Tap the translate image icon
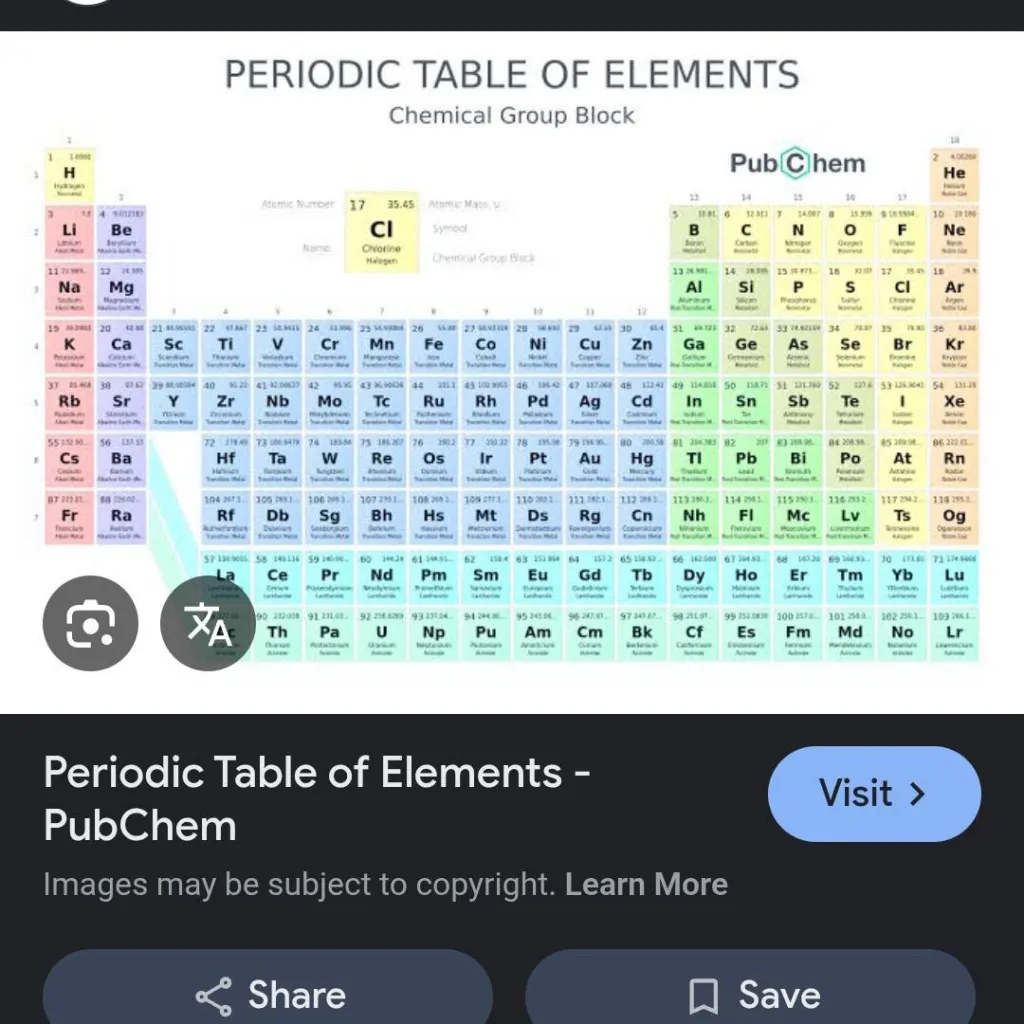This screenshot has width=1024, height=1024. click(x=207, y=624)
